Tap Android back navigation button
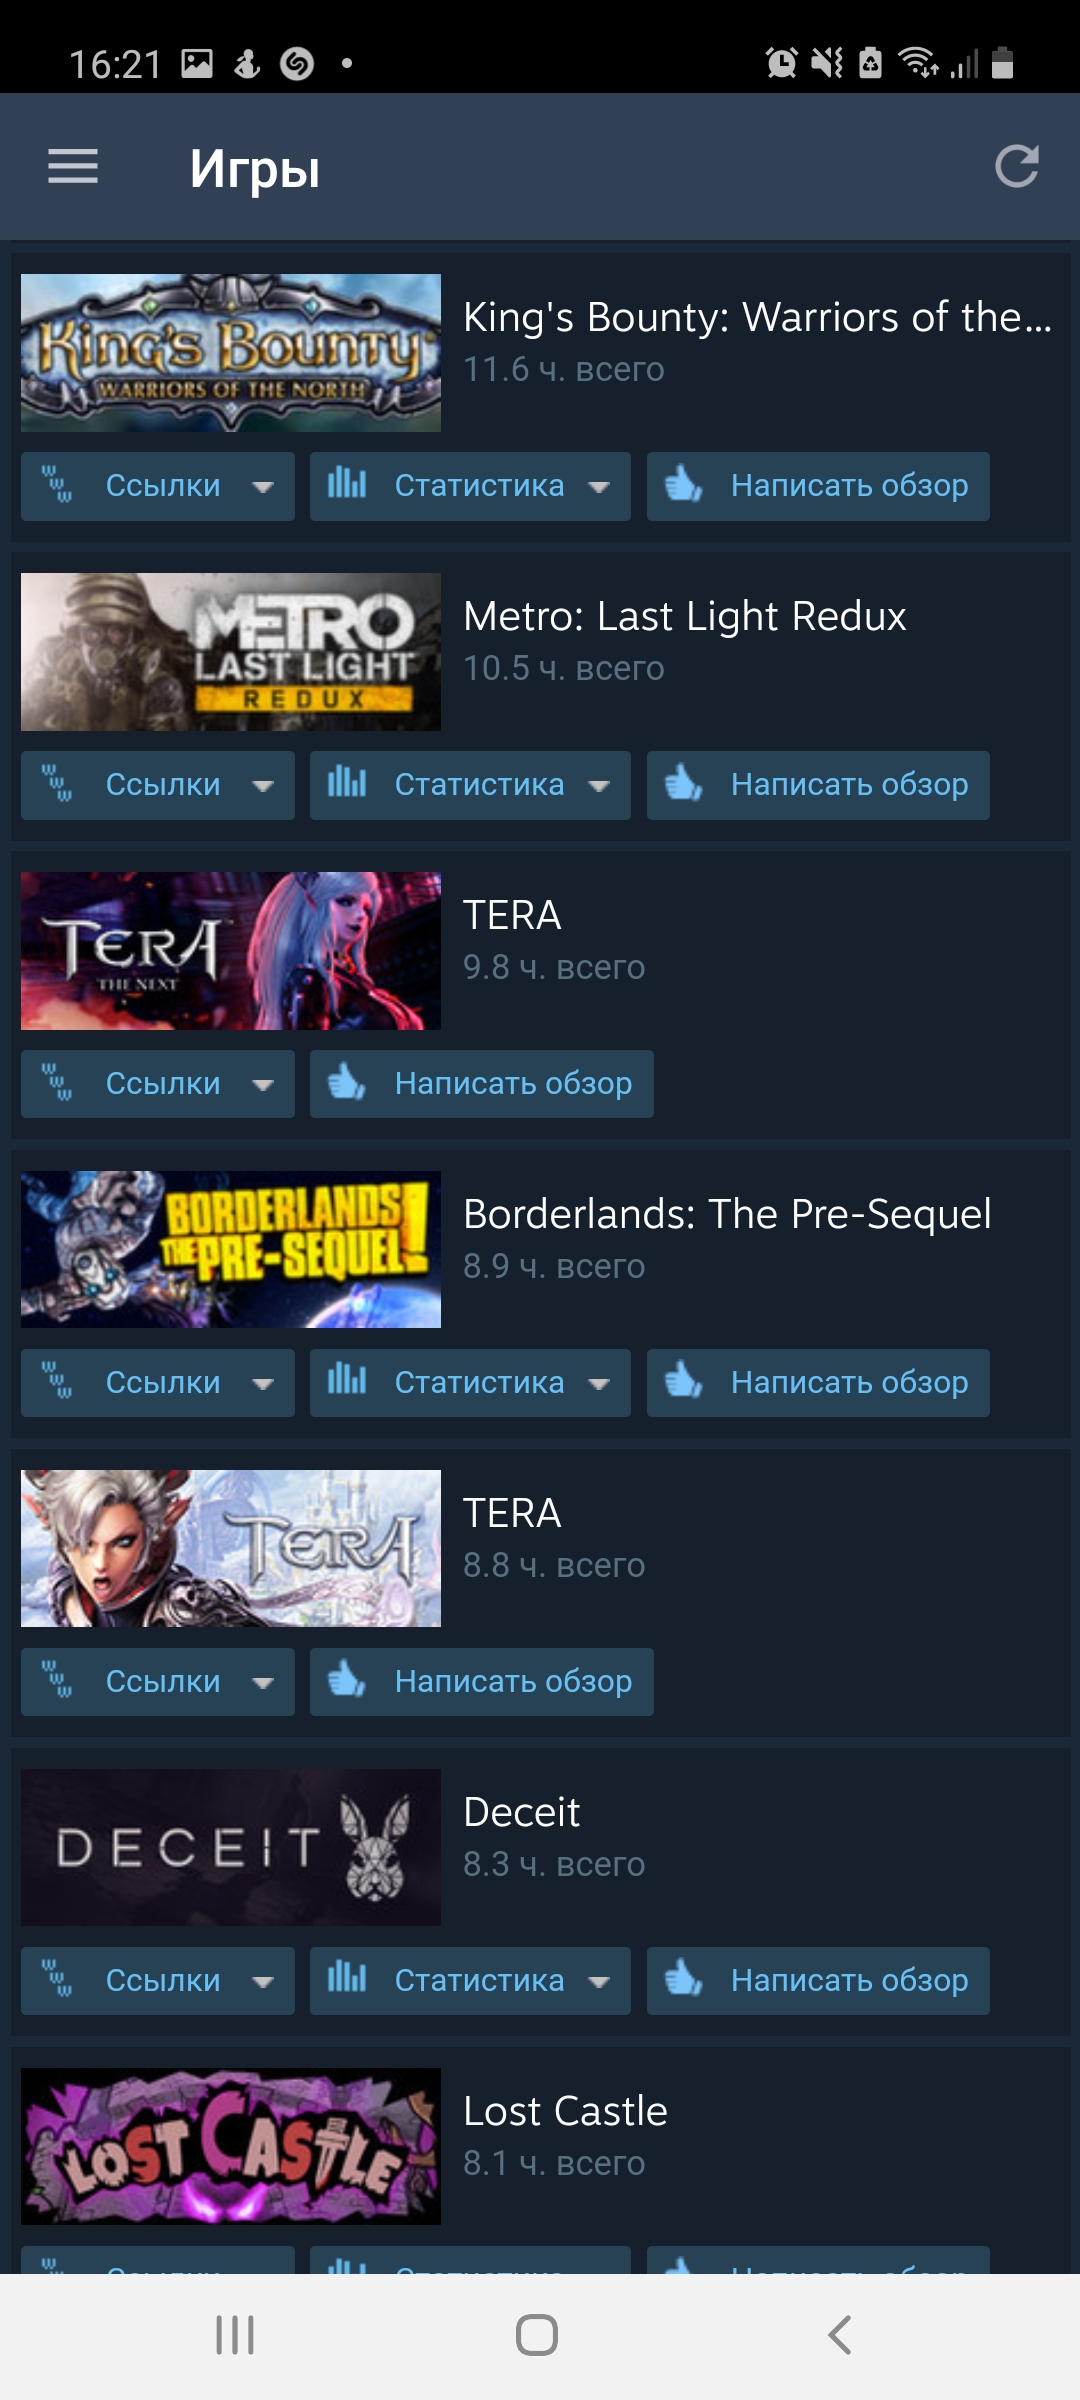 click(840, 2335)
